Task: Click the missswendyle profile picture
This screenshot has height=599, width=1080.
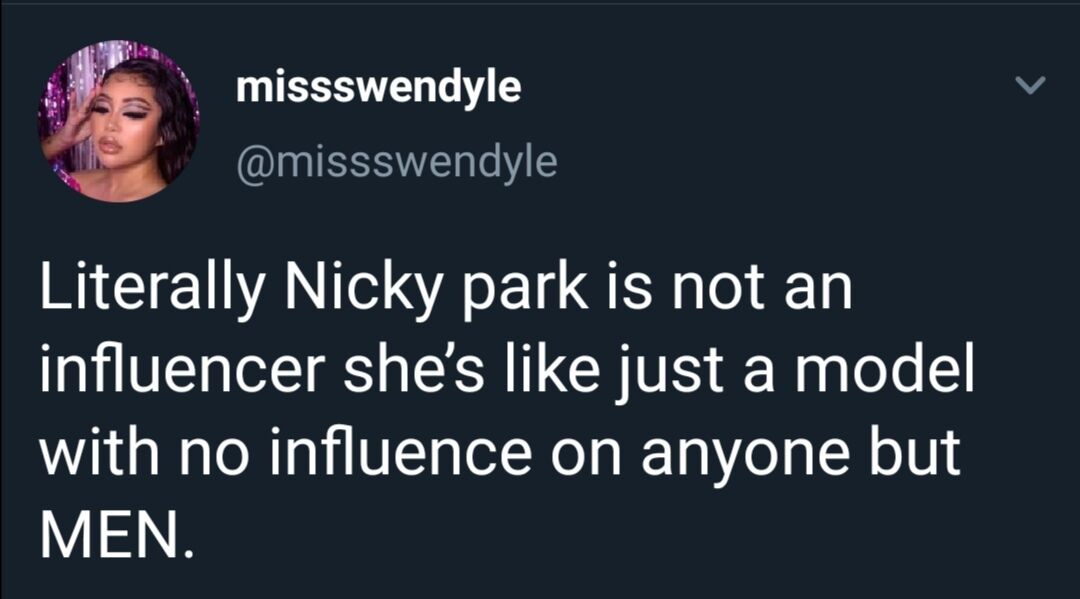Action: [118, 121]
